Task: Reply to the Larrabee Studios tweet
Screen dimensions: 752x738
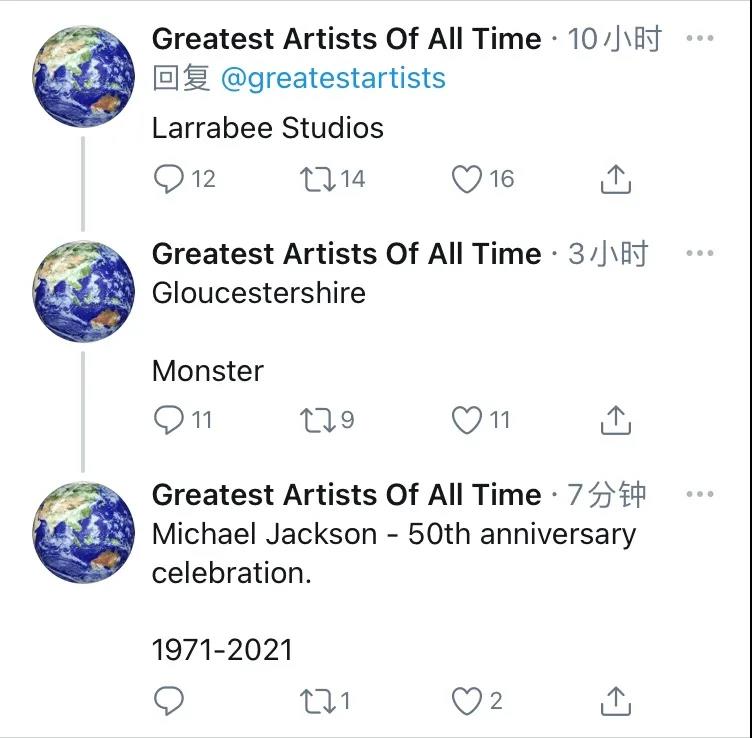Action: click(169, 179)
